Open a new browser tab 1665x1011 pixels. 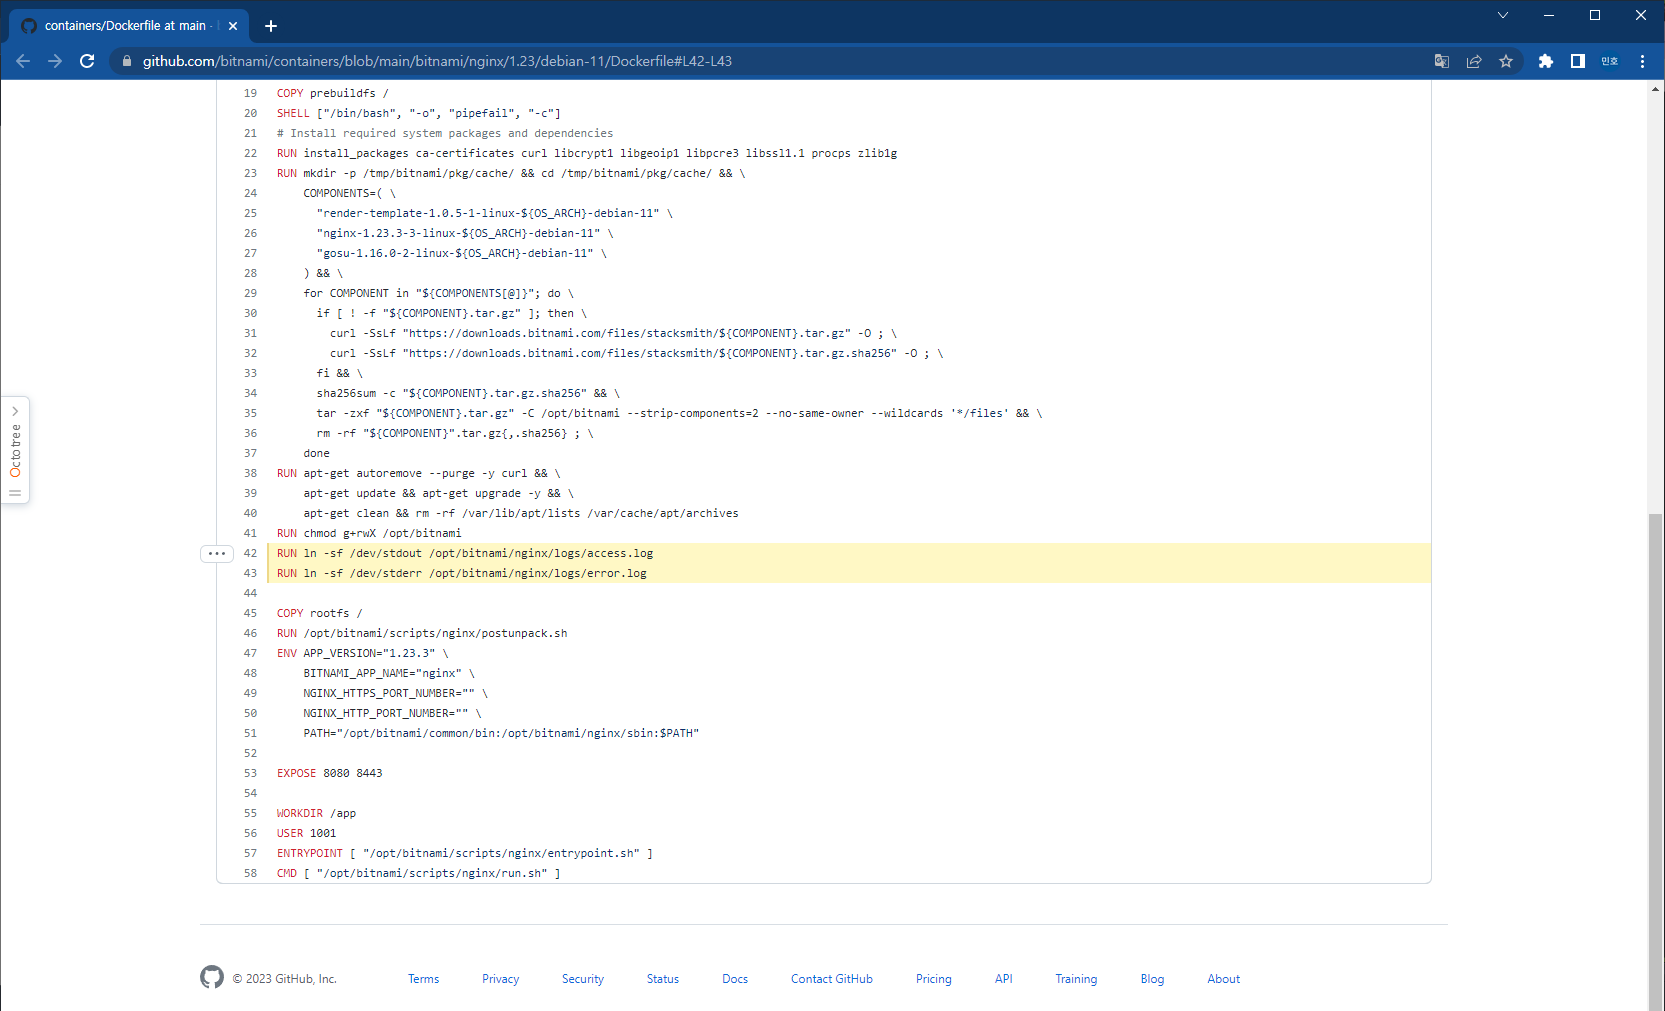coord(271,26)
